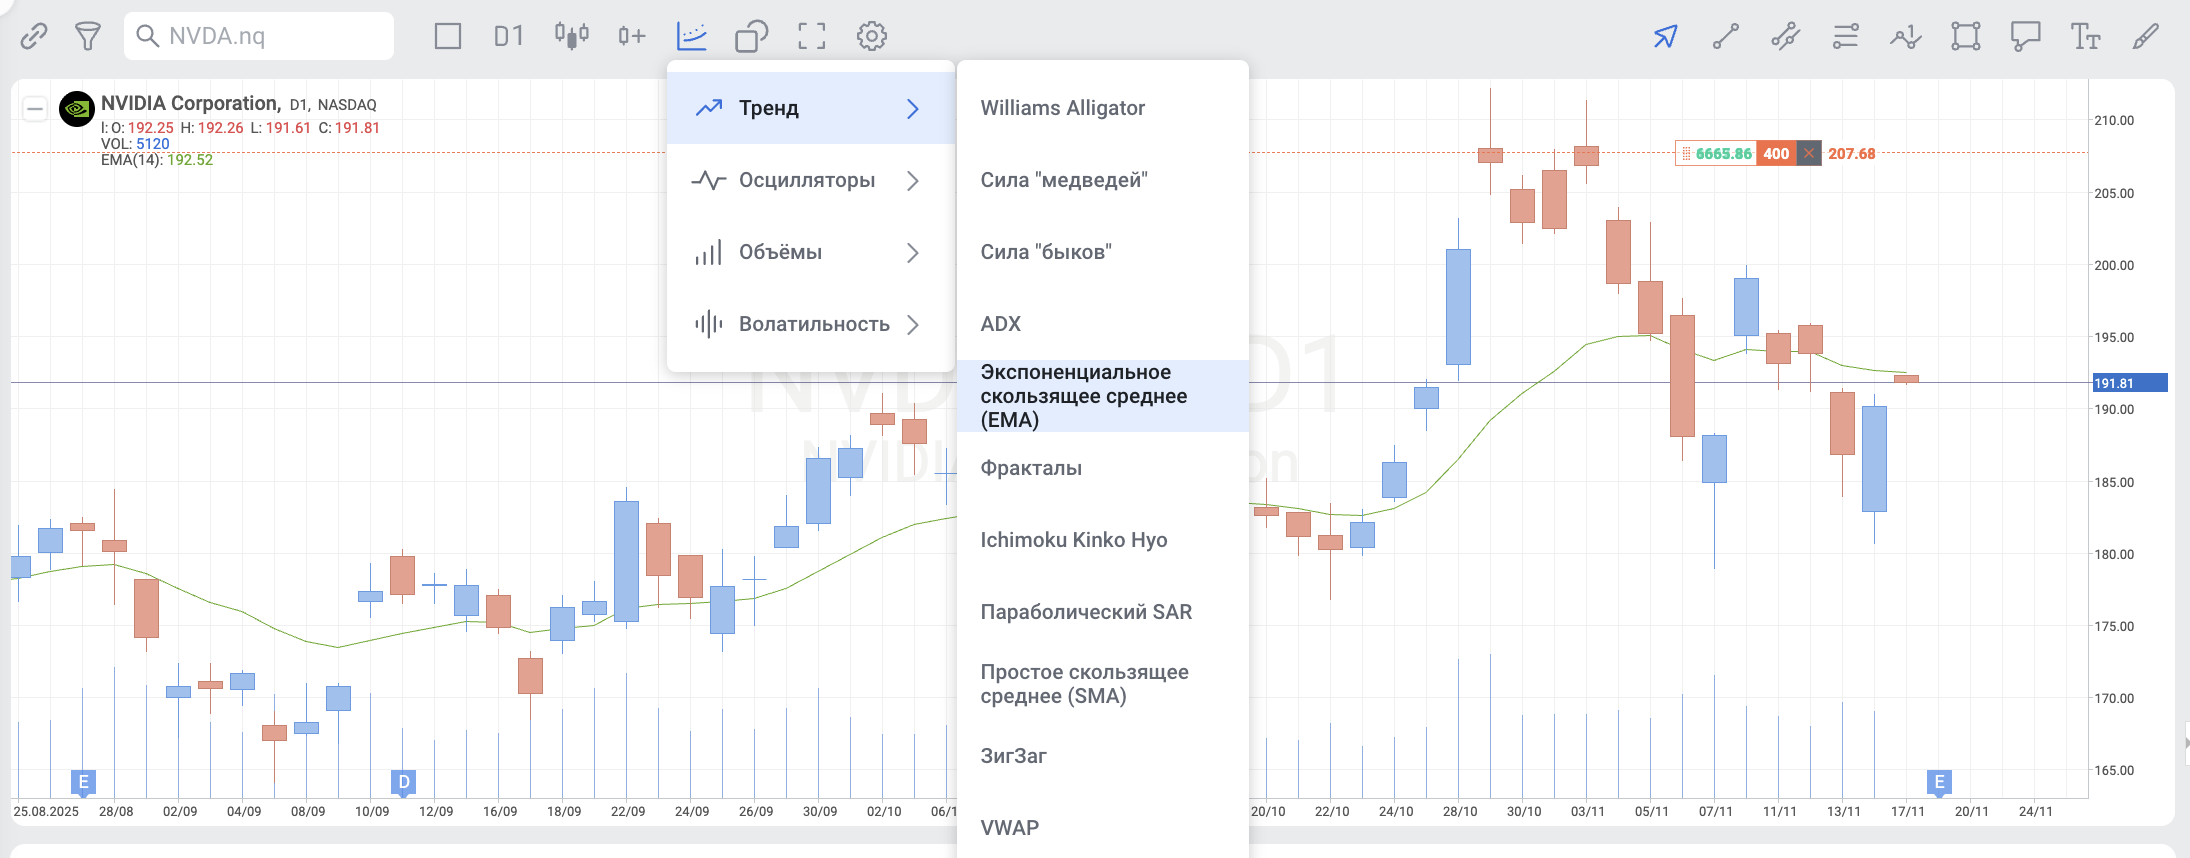Click the NVIDIA logo icon
This screenshot has width=2190, height=858.
click(x=77, y=109)
